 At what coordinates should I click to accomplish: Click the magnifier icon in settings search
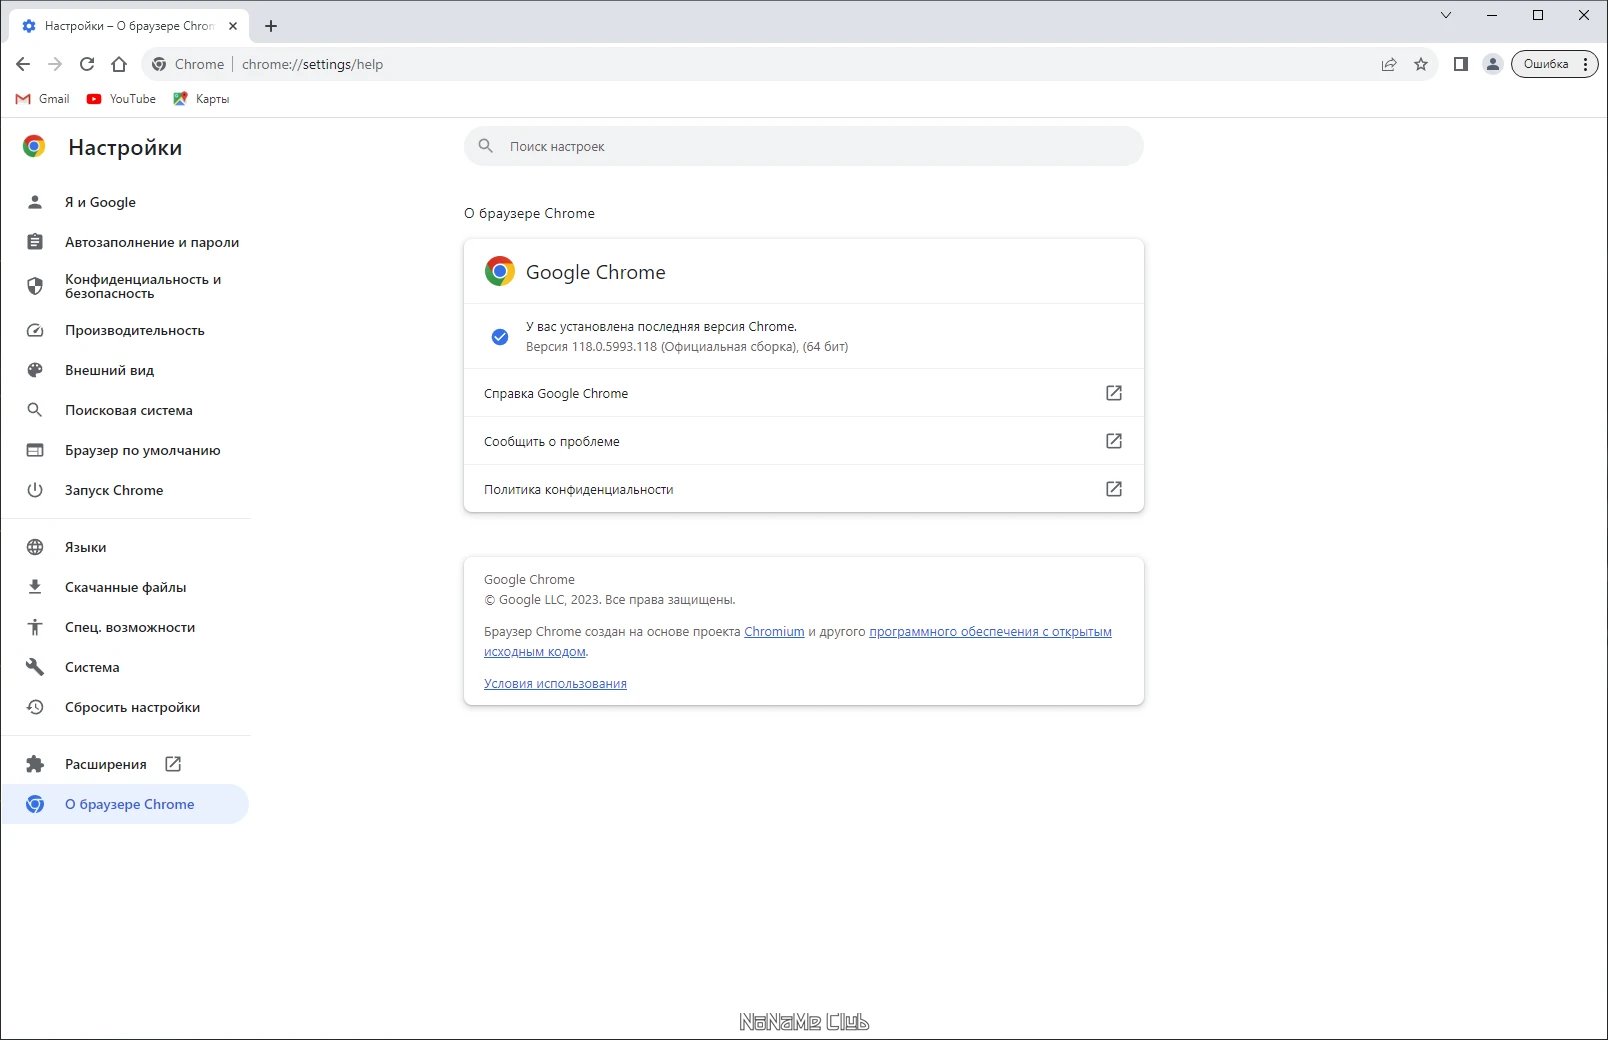(x=486, y=146)
